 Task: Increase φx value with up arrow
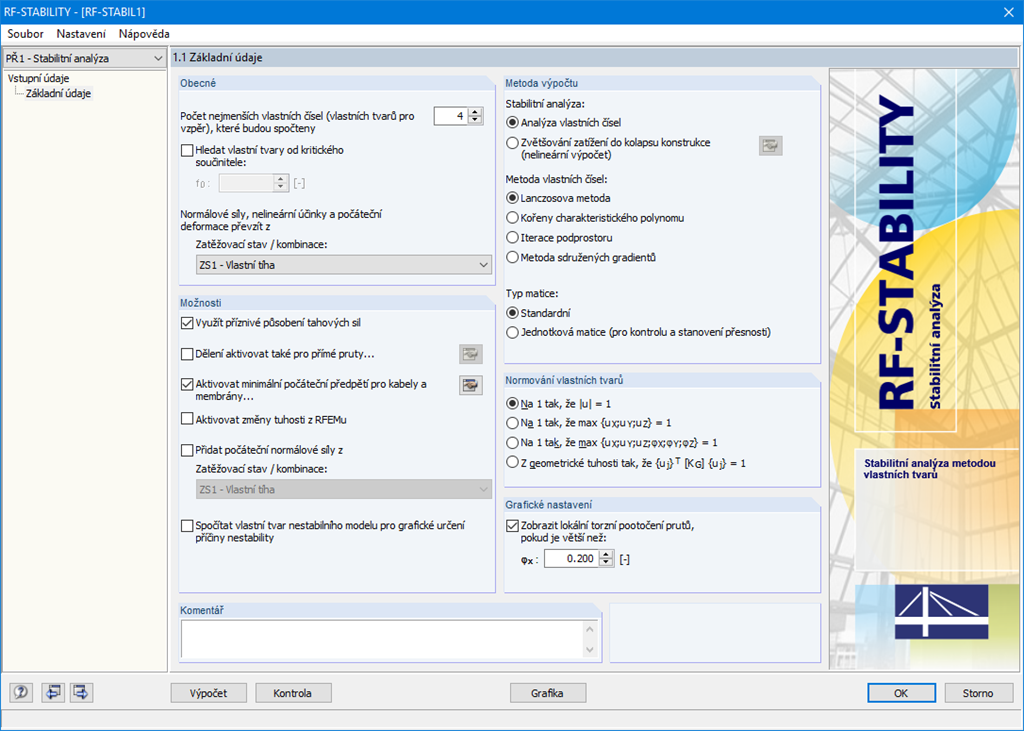(607, 555)
